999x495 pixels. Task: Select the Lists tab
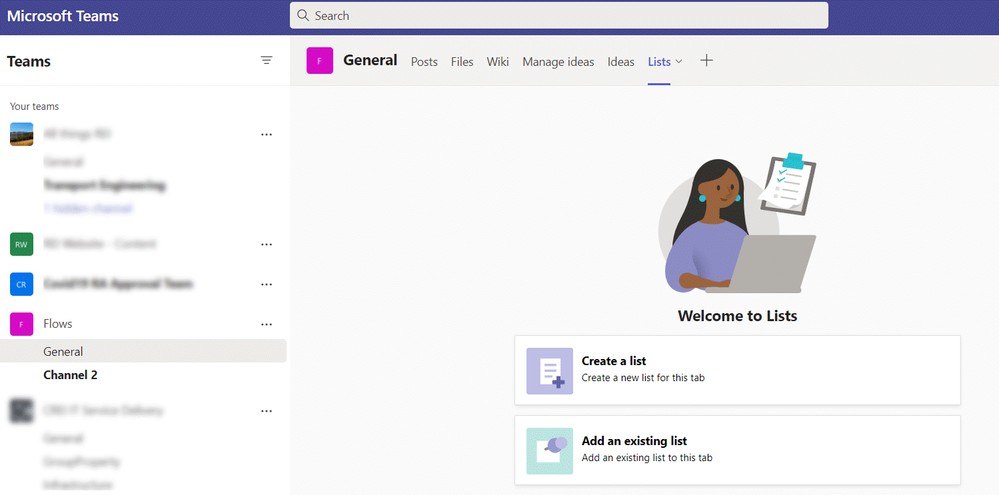(659, 62)
